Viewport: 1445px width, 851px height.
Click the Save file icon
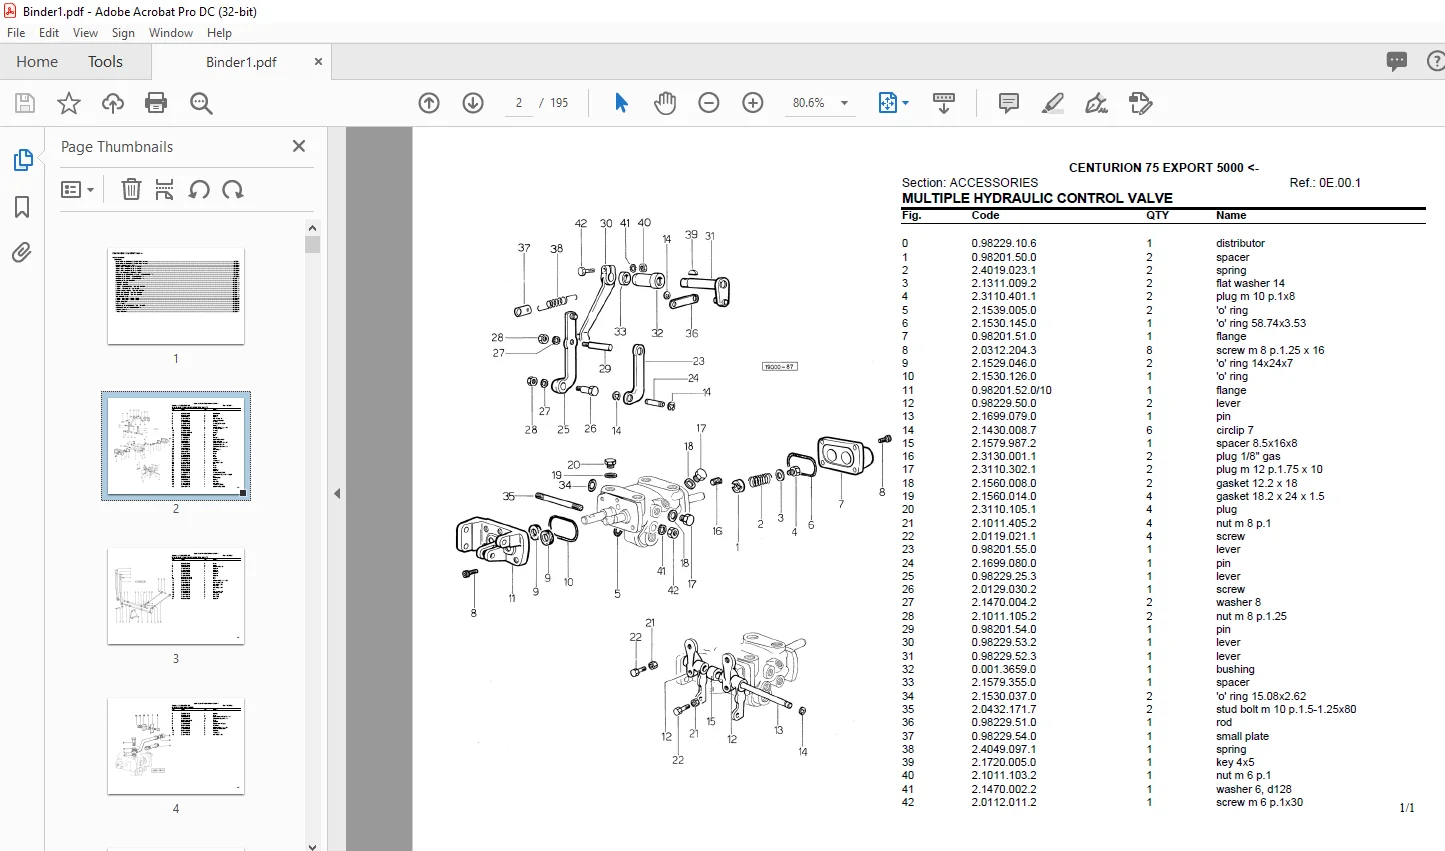click(x=25, y=103)
